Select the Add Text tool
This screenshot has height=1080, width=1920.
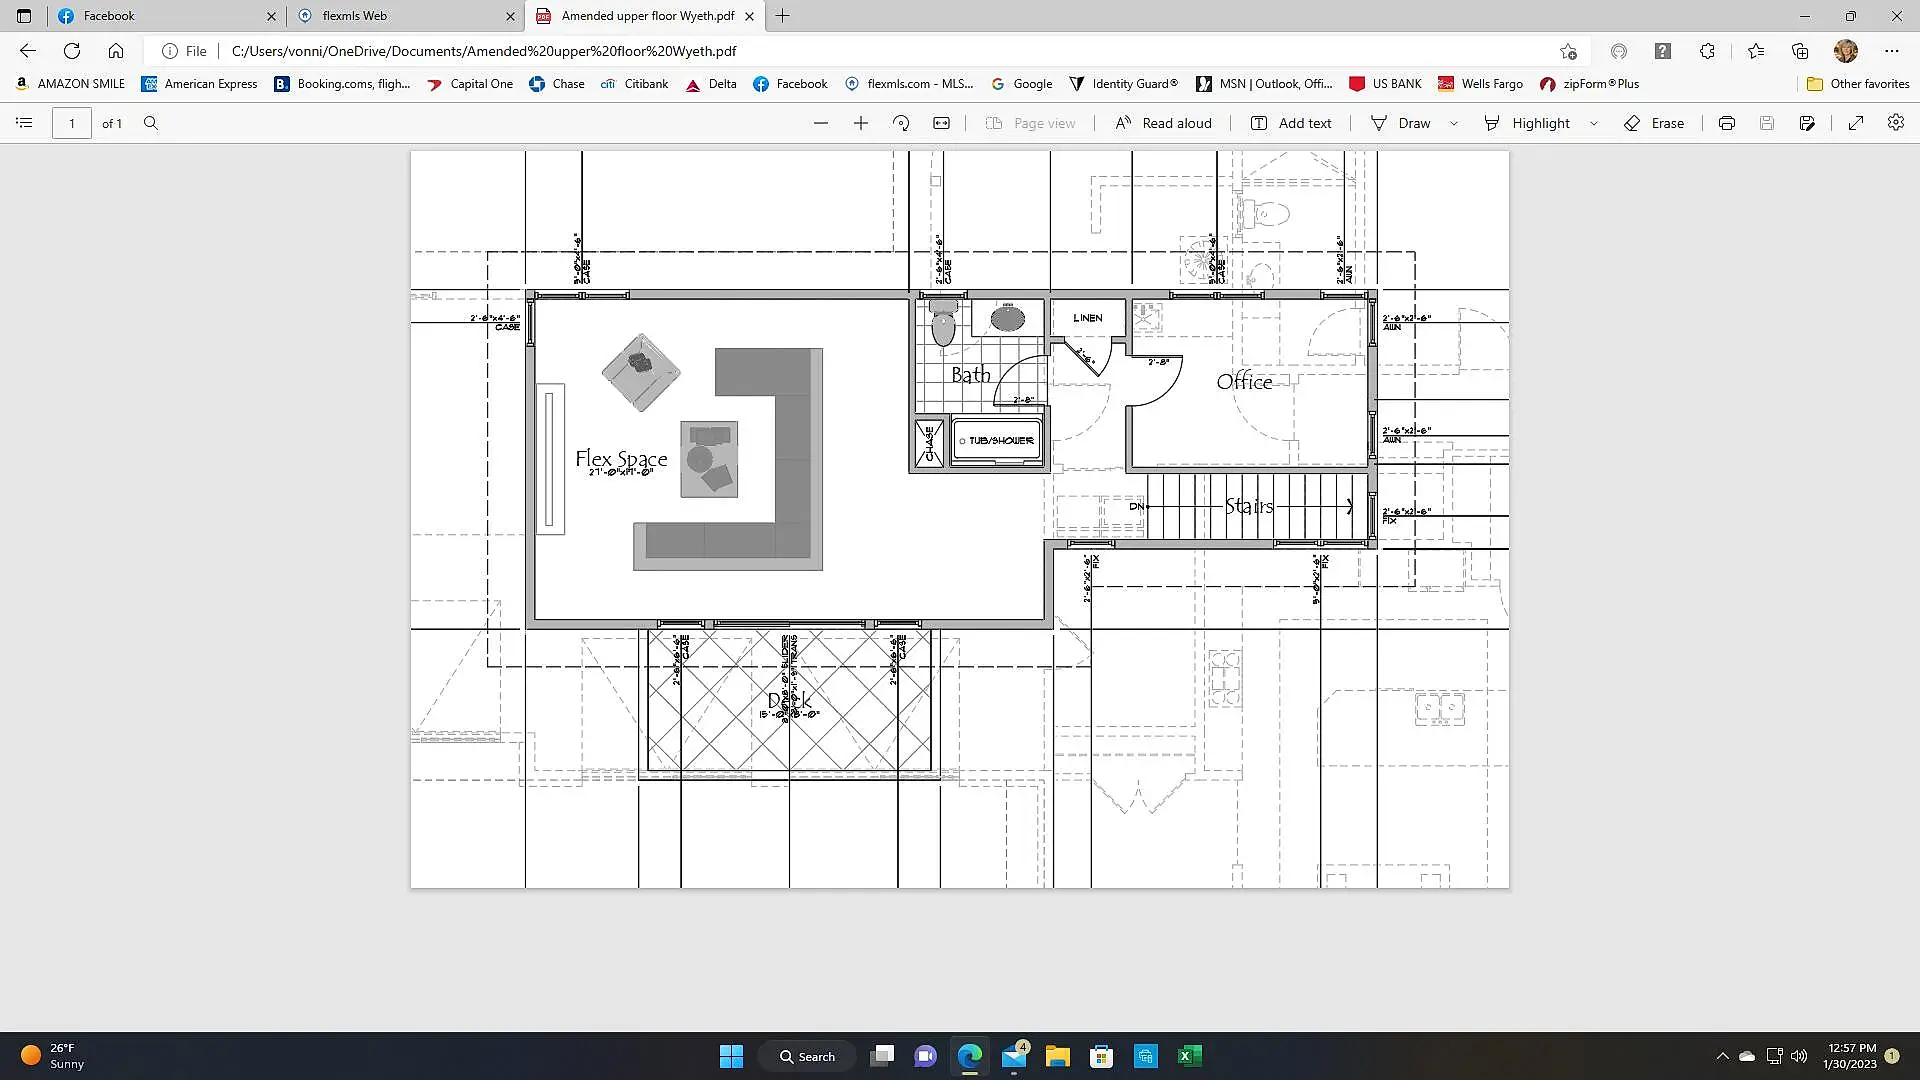click(x=1294, y=123)
